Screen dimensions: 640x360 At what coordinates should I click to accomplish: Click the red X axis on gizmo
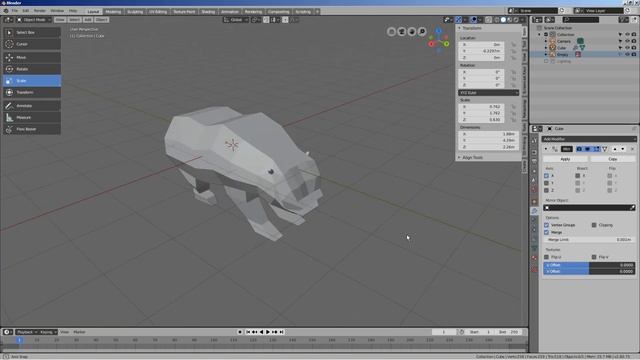[x=431, y=44]
